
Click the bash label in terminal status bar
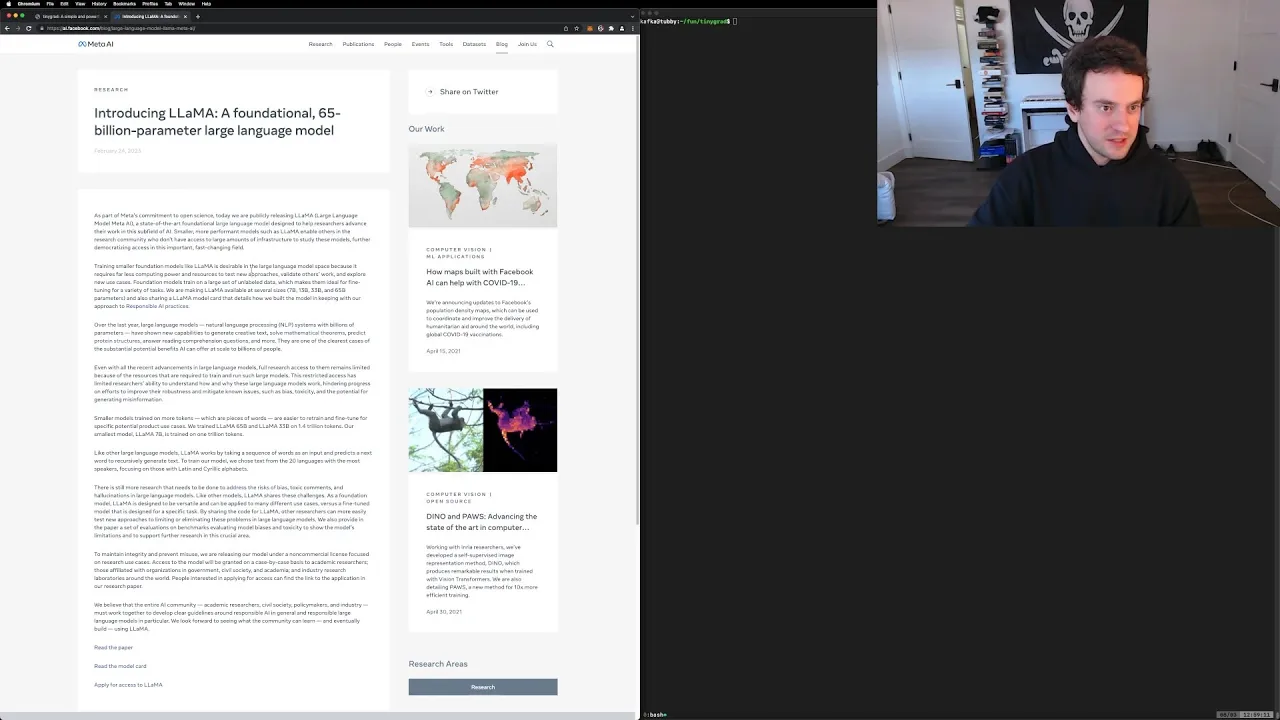coord(656,715)
